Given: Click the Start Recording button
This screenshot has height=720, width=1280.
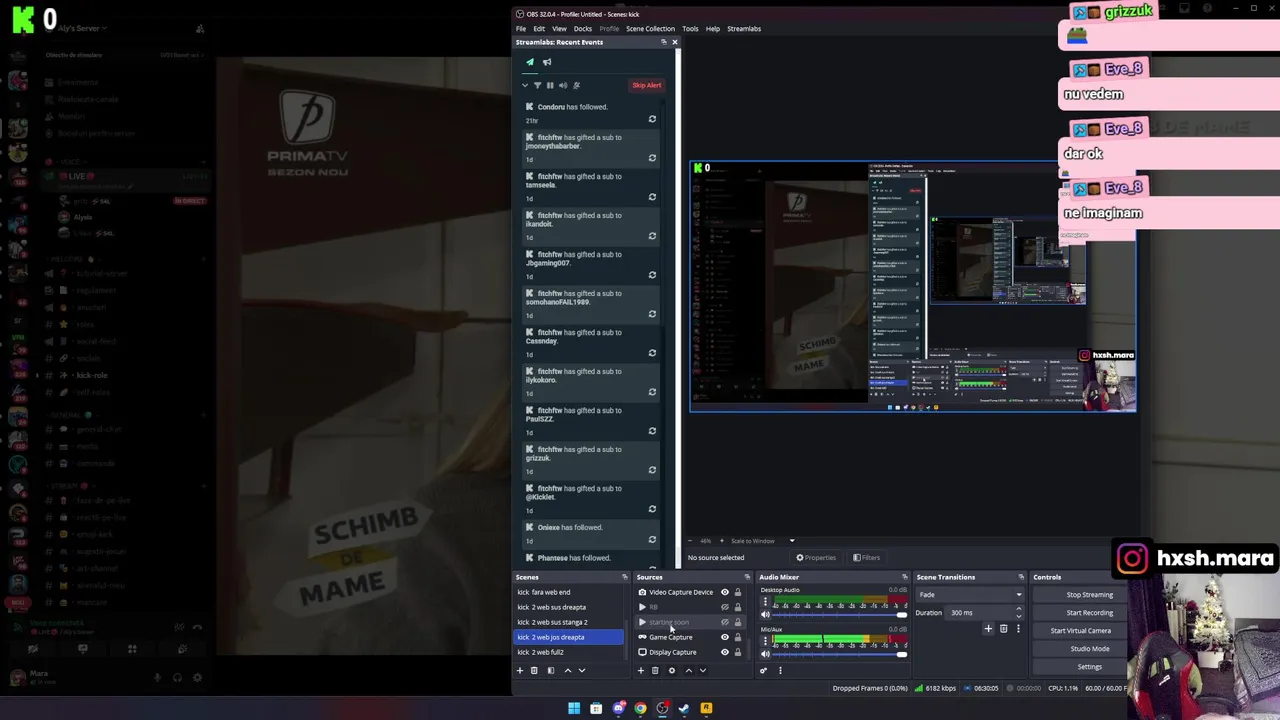Looking at the screenshot, I should (x=1089, y=613).
